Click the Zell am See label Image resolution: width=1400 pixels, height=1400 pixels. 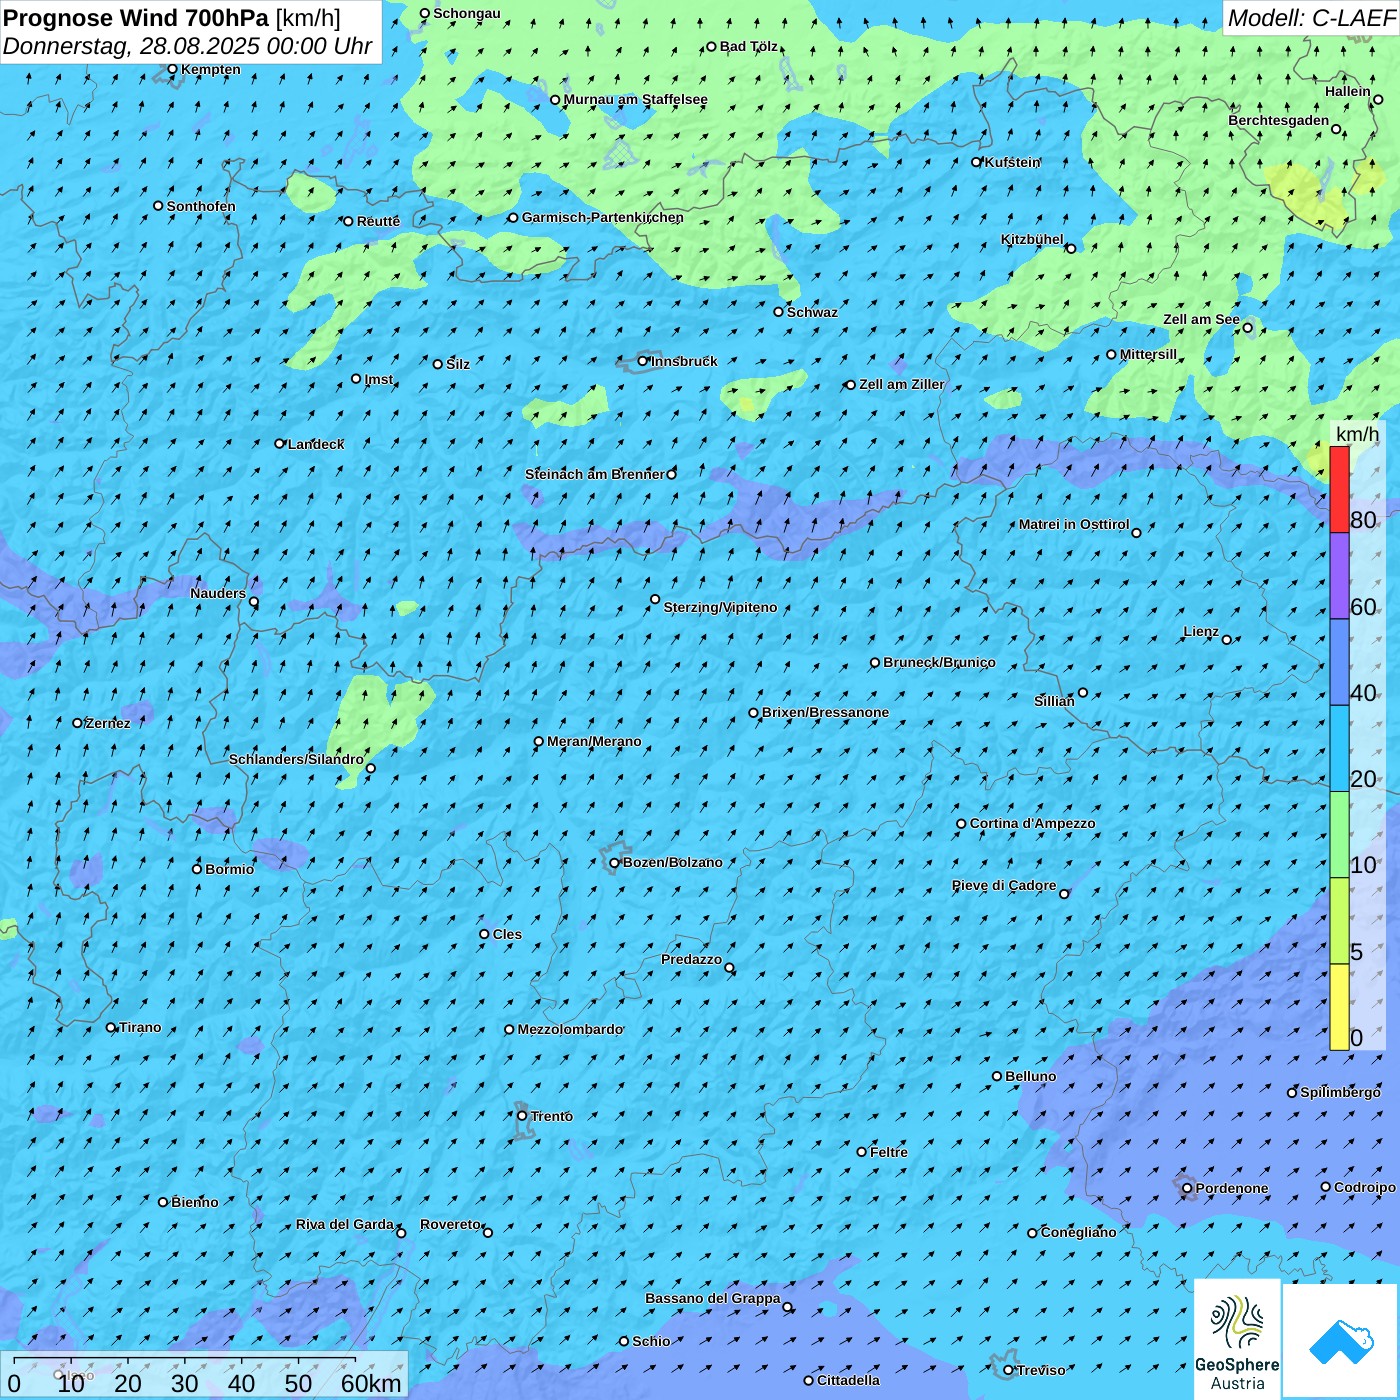click(1201, 319)
